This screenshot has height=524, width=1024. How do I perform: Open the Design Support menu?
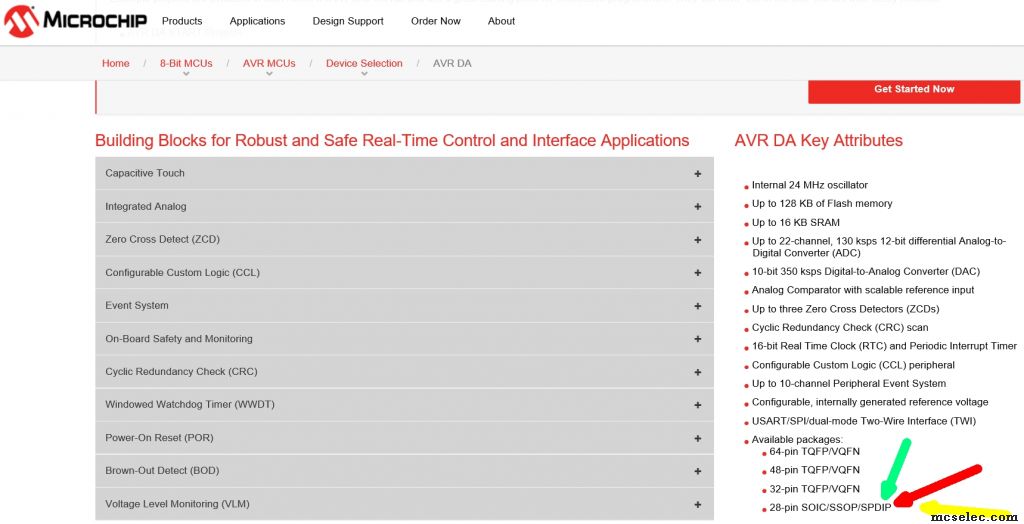[348, 21]
